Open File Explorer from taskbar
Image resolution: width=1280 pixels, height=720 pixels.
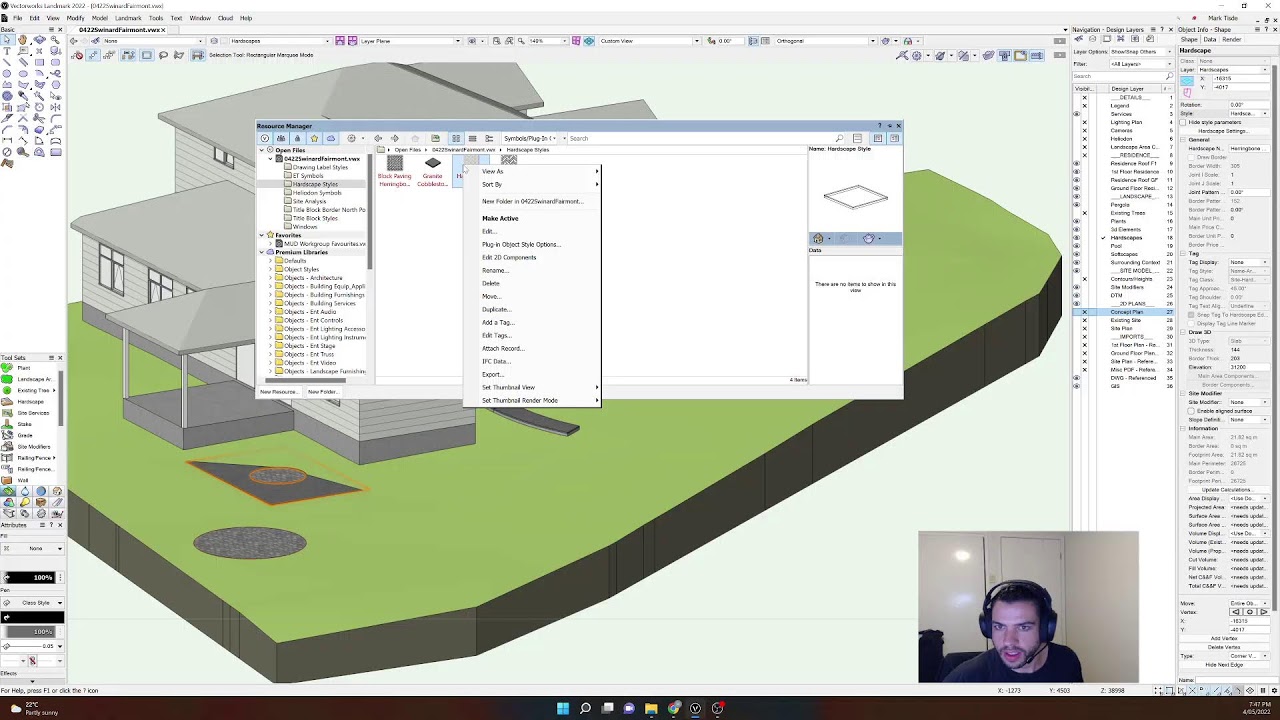pyautogui.click(x=651, y=708)
